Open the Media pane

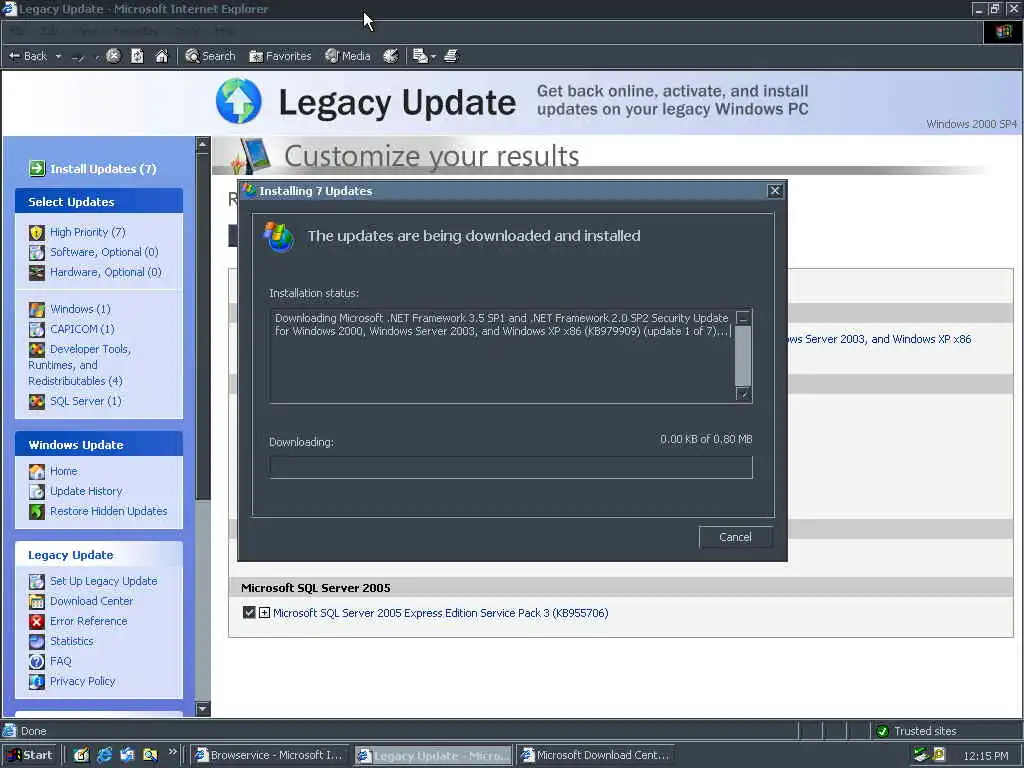(348, 56)
